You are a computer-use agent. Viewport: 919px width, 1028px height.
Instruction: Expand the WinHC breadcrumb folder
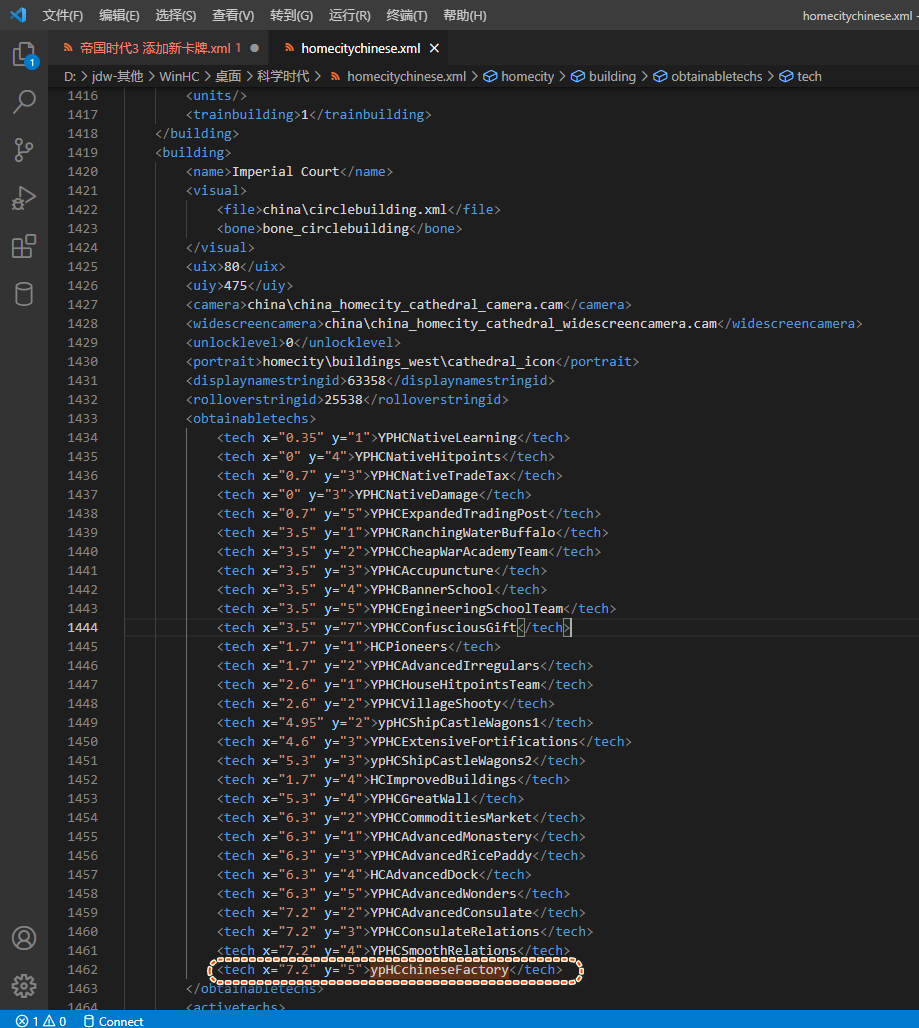coord(179,77)
